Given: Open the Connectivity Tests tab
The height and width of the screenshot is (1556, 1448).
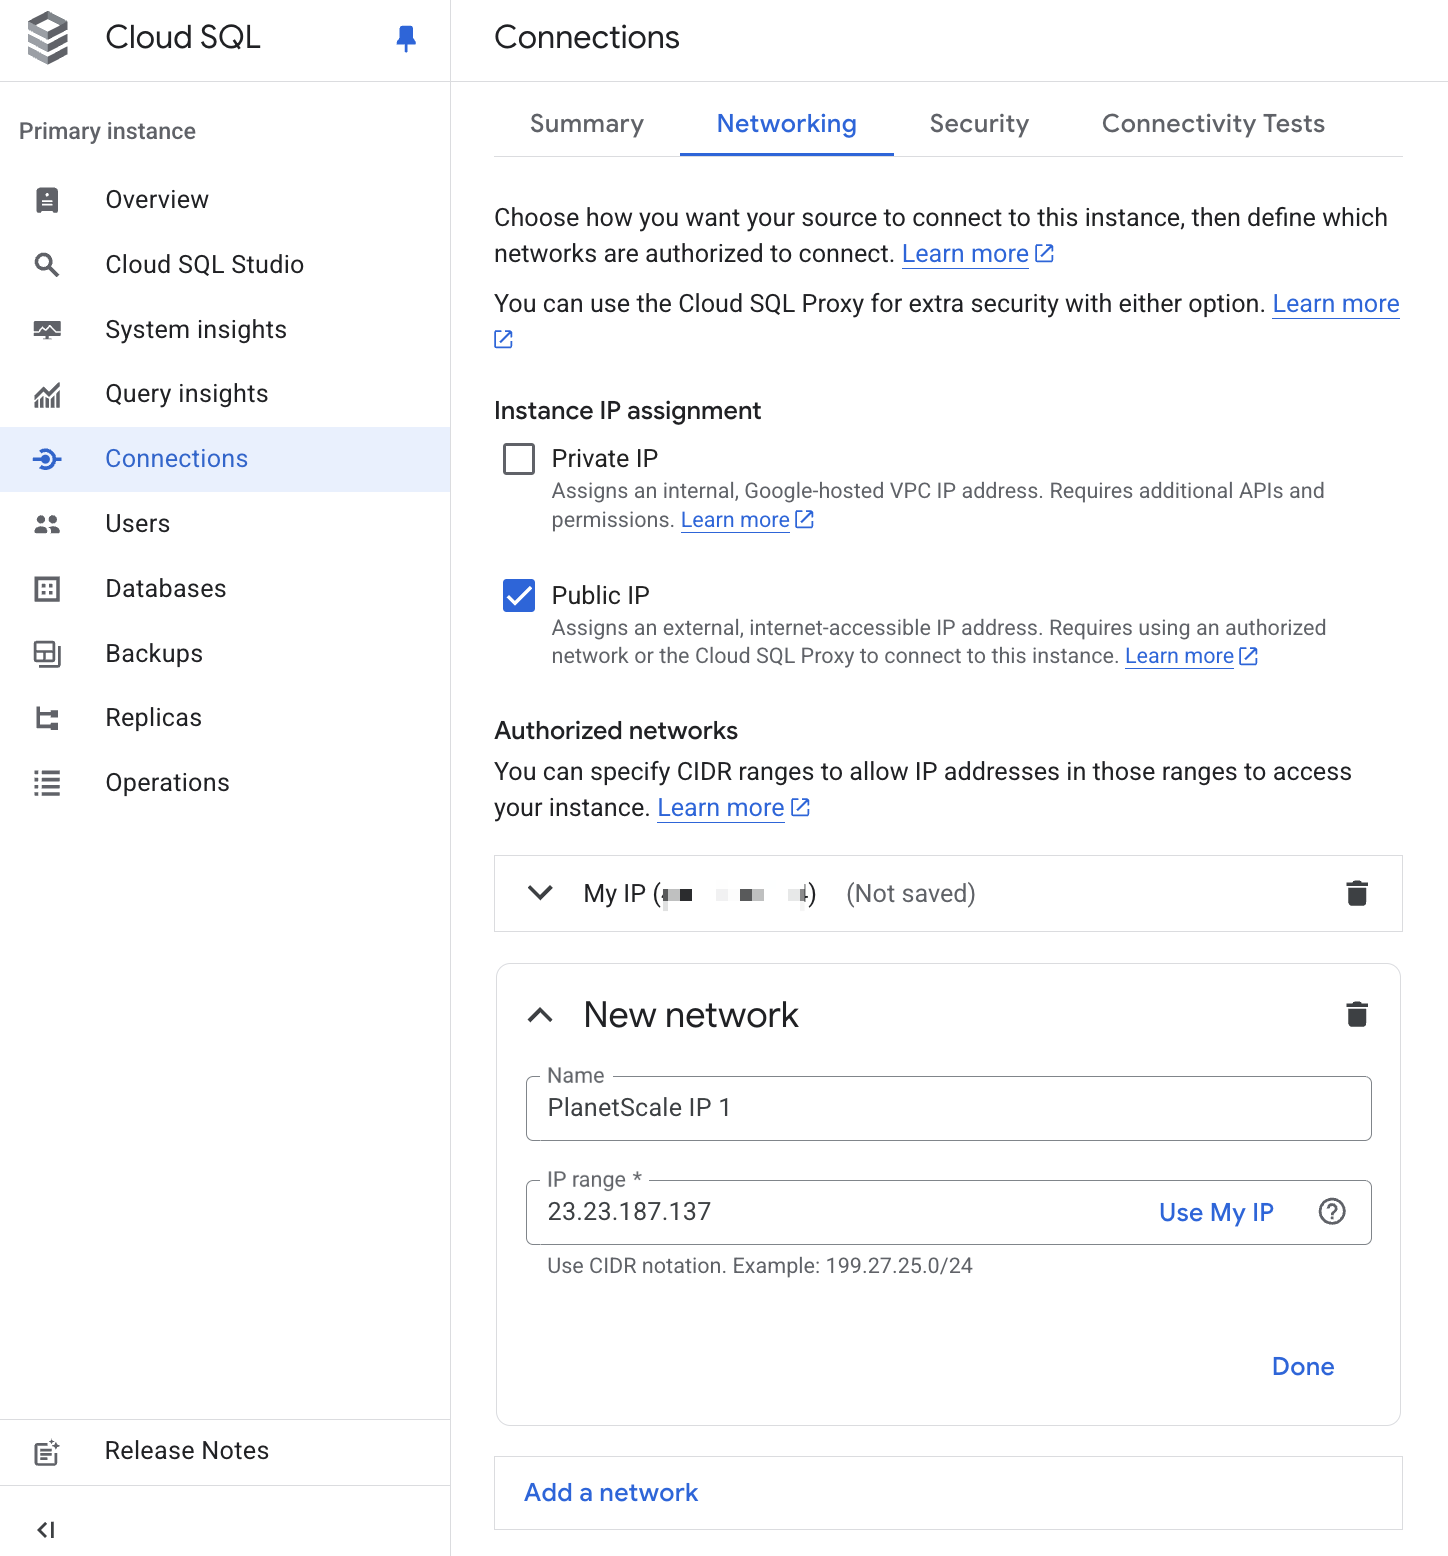Looking at the screenshot, I should click(x=1213, y=124).
